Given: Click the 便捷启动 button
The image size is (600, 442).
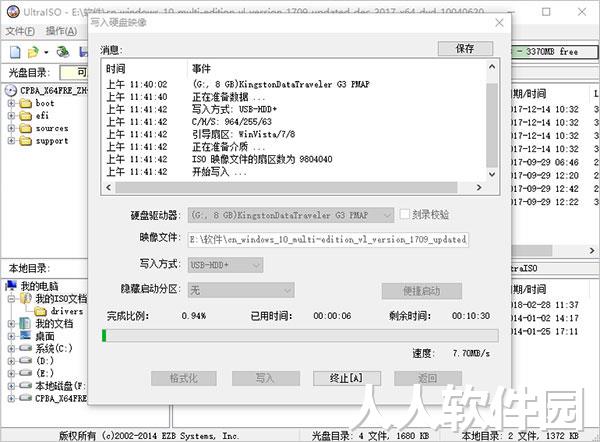Looking at the screenshot, I should pyautogui.click(x=422, y=291).
